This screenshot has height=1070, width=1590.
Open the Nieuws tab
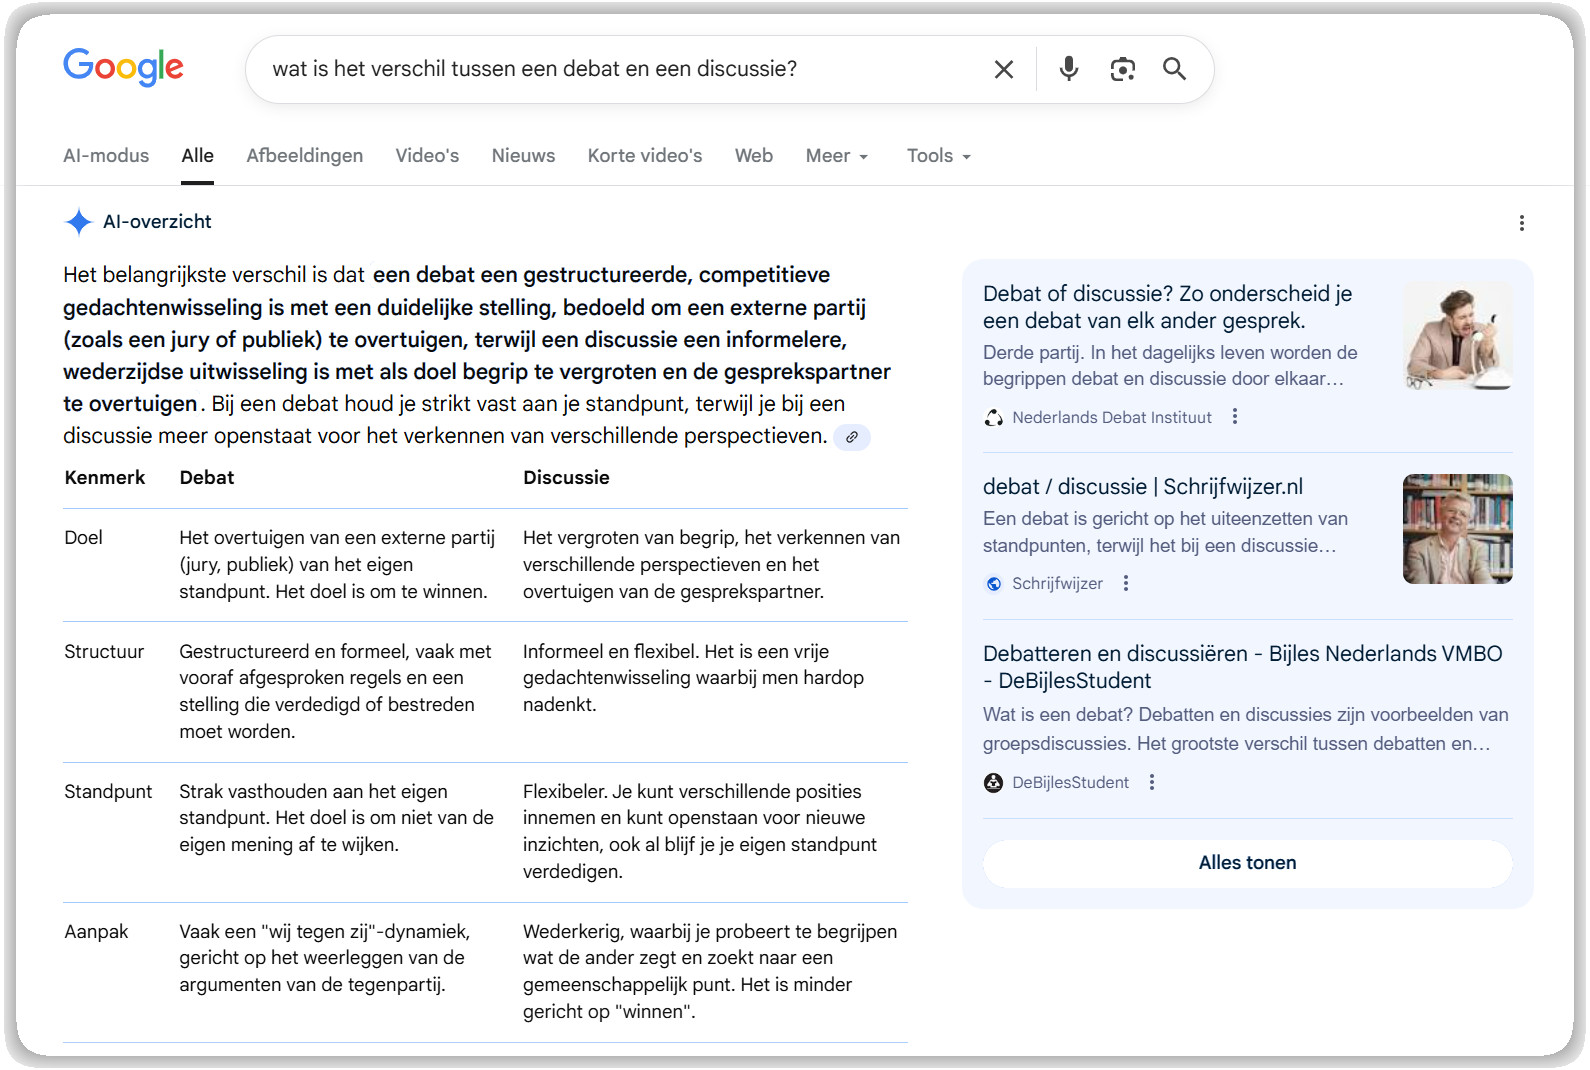[x=523, y=156]
